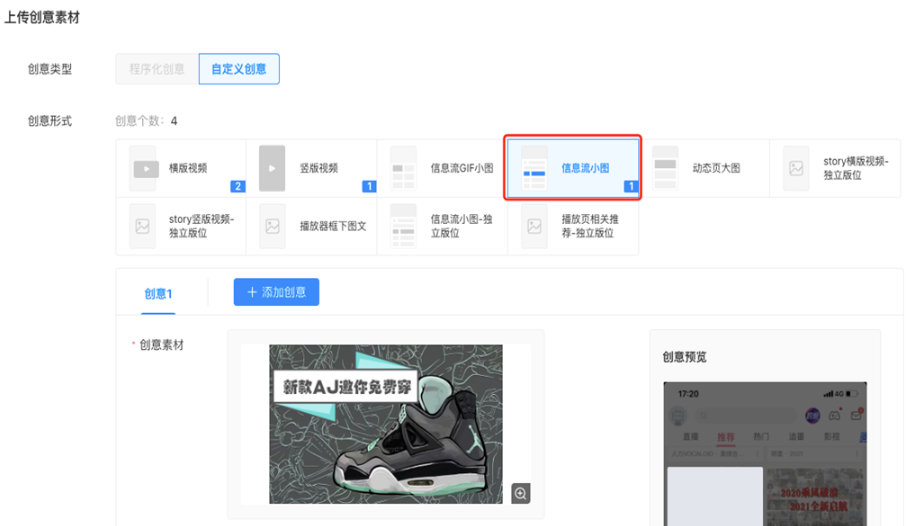
Task: Choose the 信息流小图 format card
Action: pos(573,168)
